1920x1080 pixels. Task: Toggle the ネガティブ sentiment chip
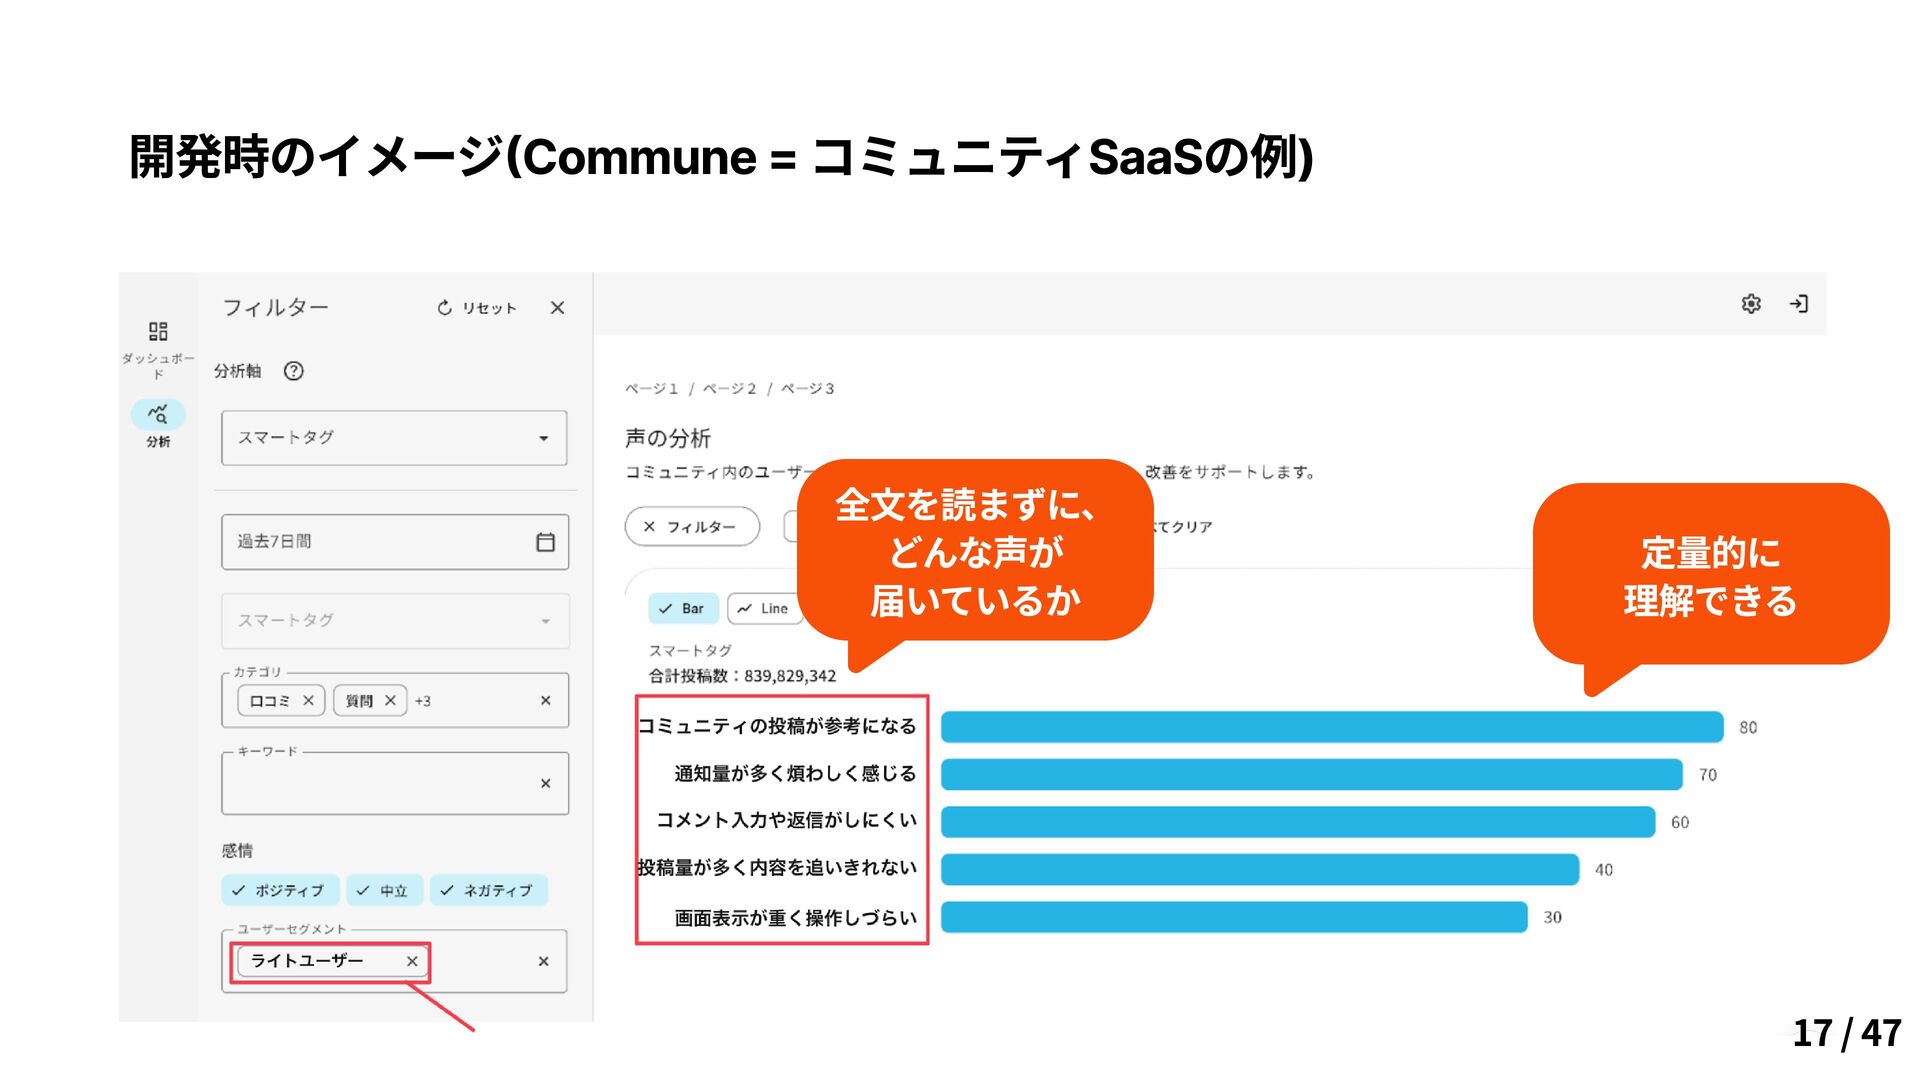[x=488, y=890]
